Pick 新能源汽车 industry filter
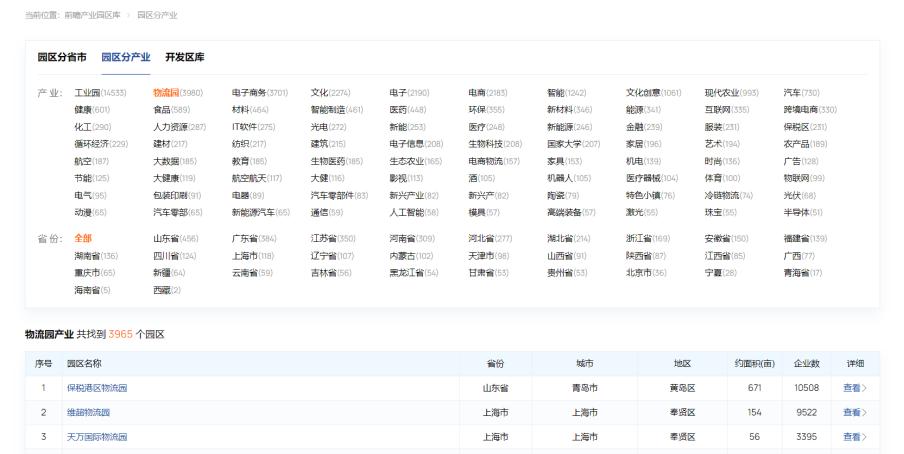 (x=261, y=212)
